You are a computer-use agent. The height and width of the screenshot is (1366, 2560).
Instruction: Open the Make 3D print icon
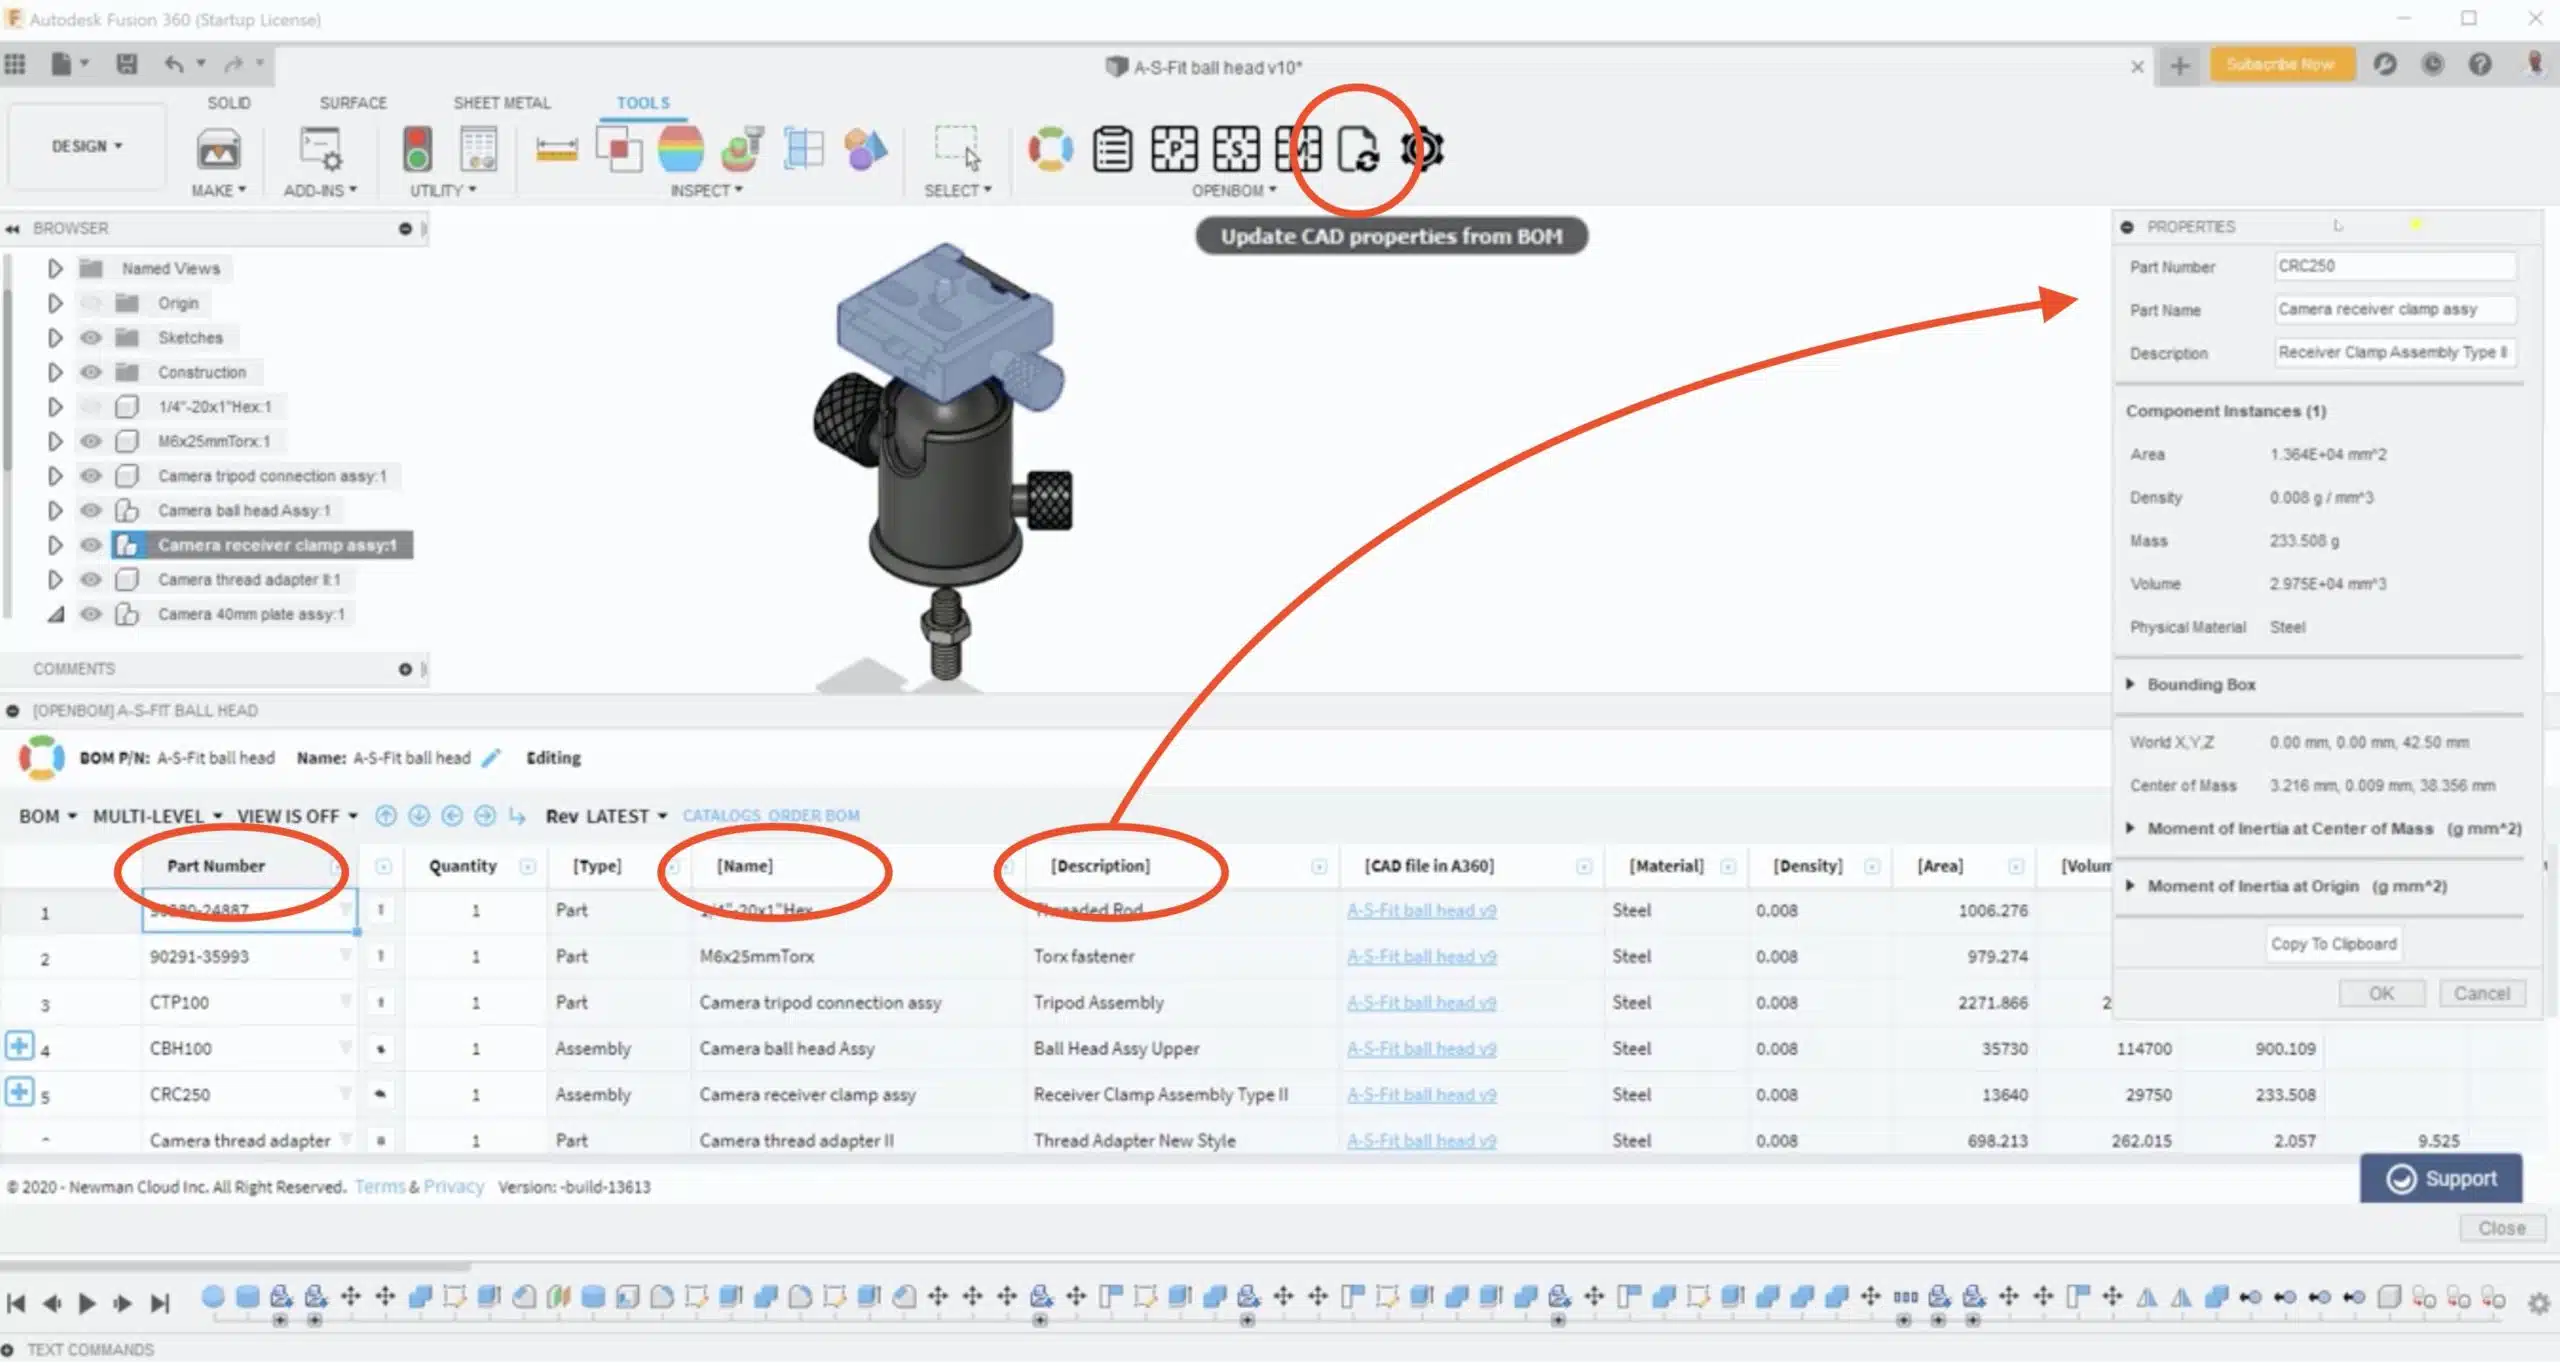tap(218, 150)
